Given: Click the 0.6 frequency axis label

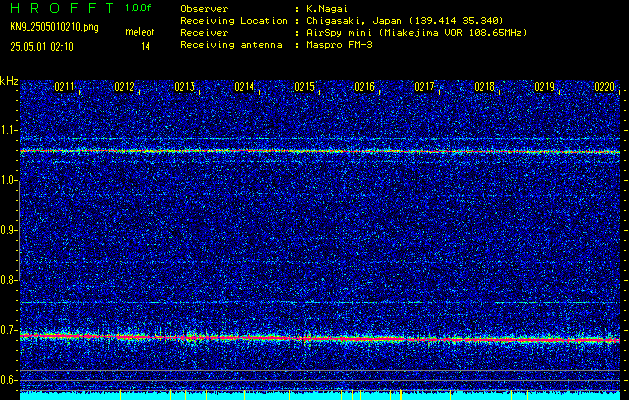Looking at the screenshot, I should click(x=8, y=380).
